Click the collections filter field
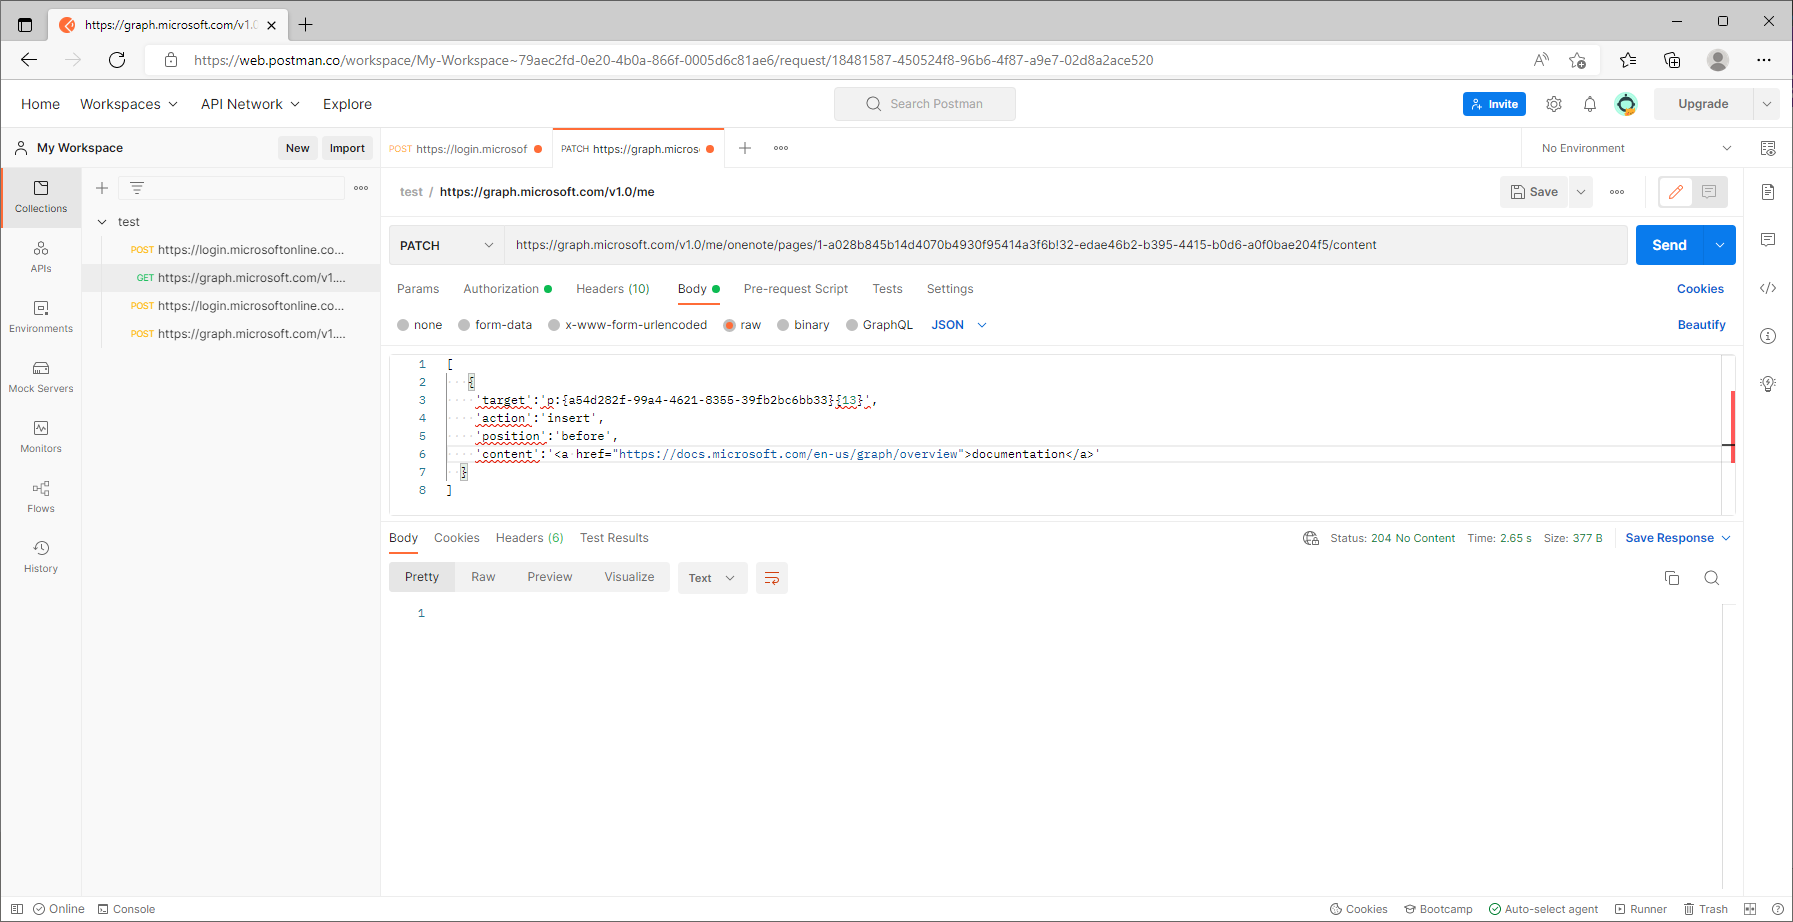Image resolution: width=1793 pixels, height=922 pixels. (x=232, y=188)
